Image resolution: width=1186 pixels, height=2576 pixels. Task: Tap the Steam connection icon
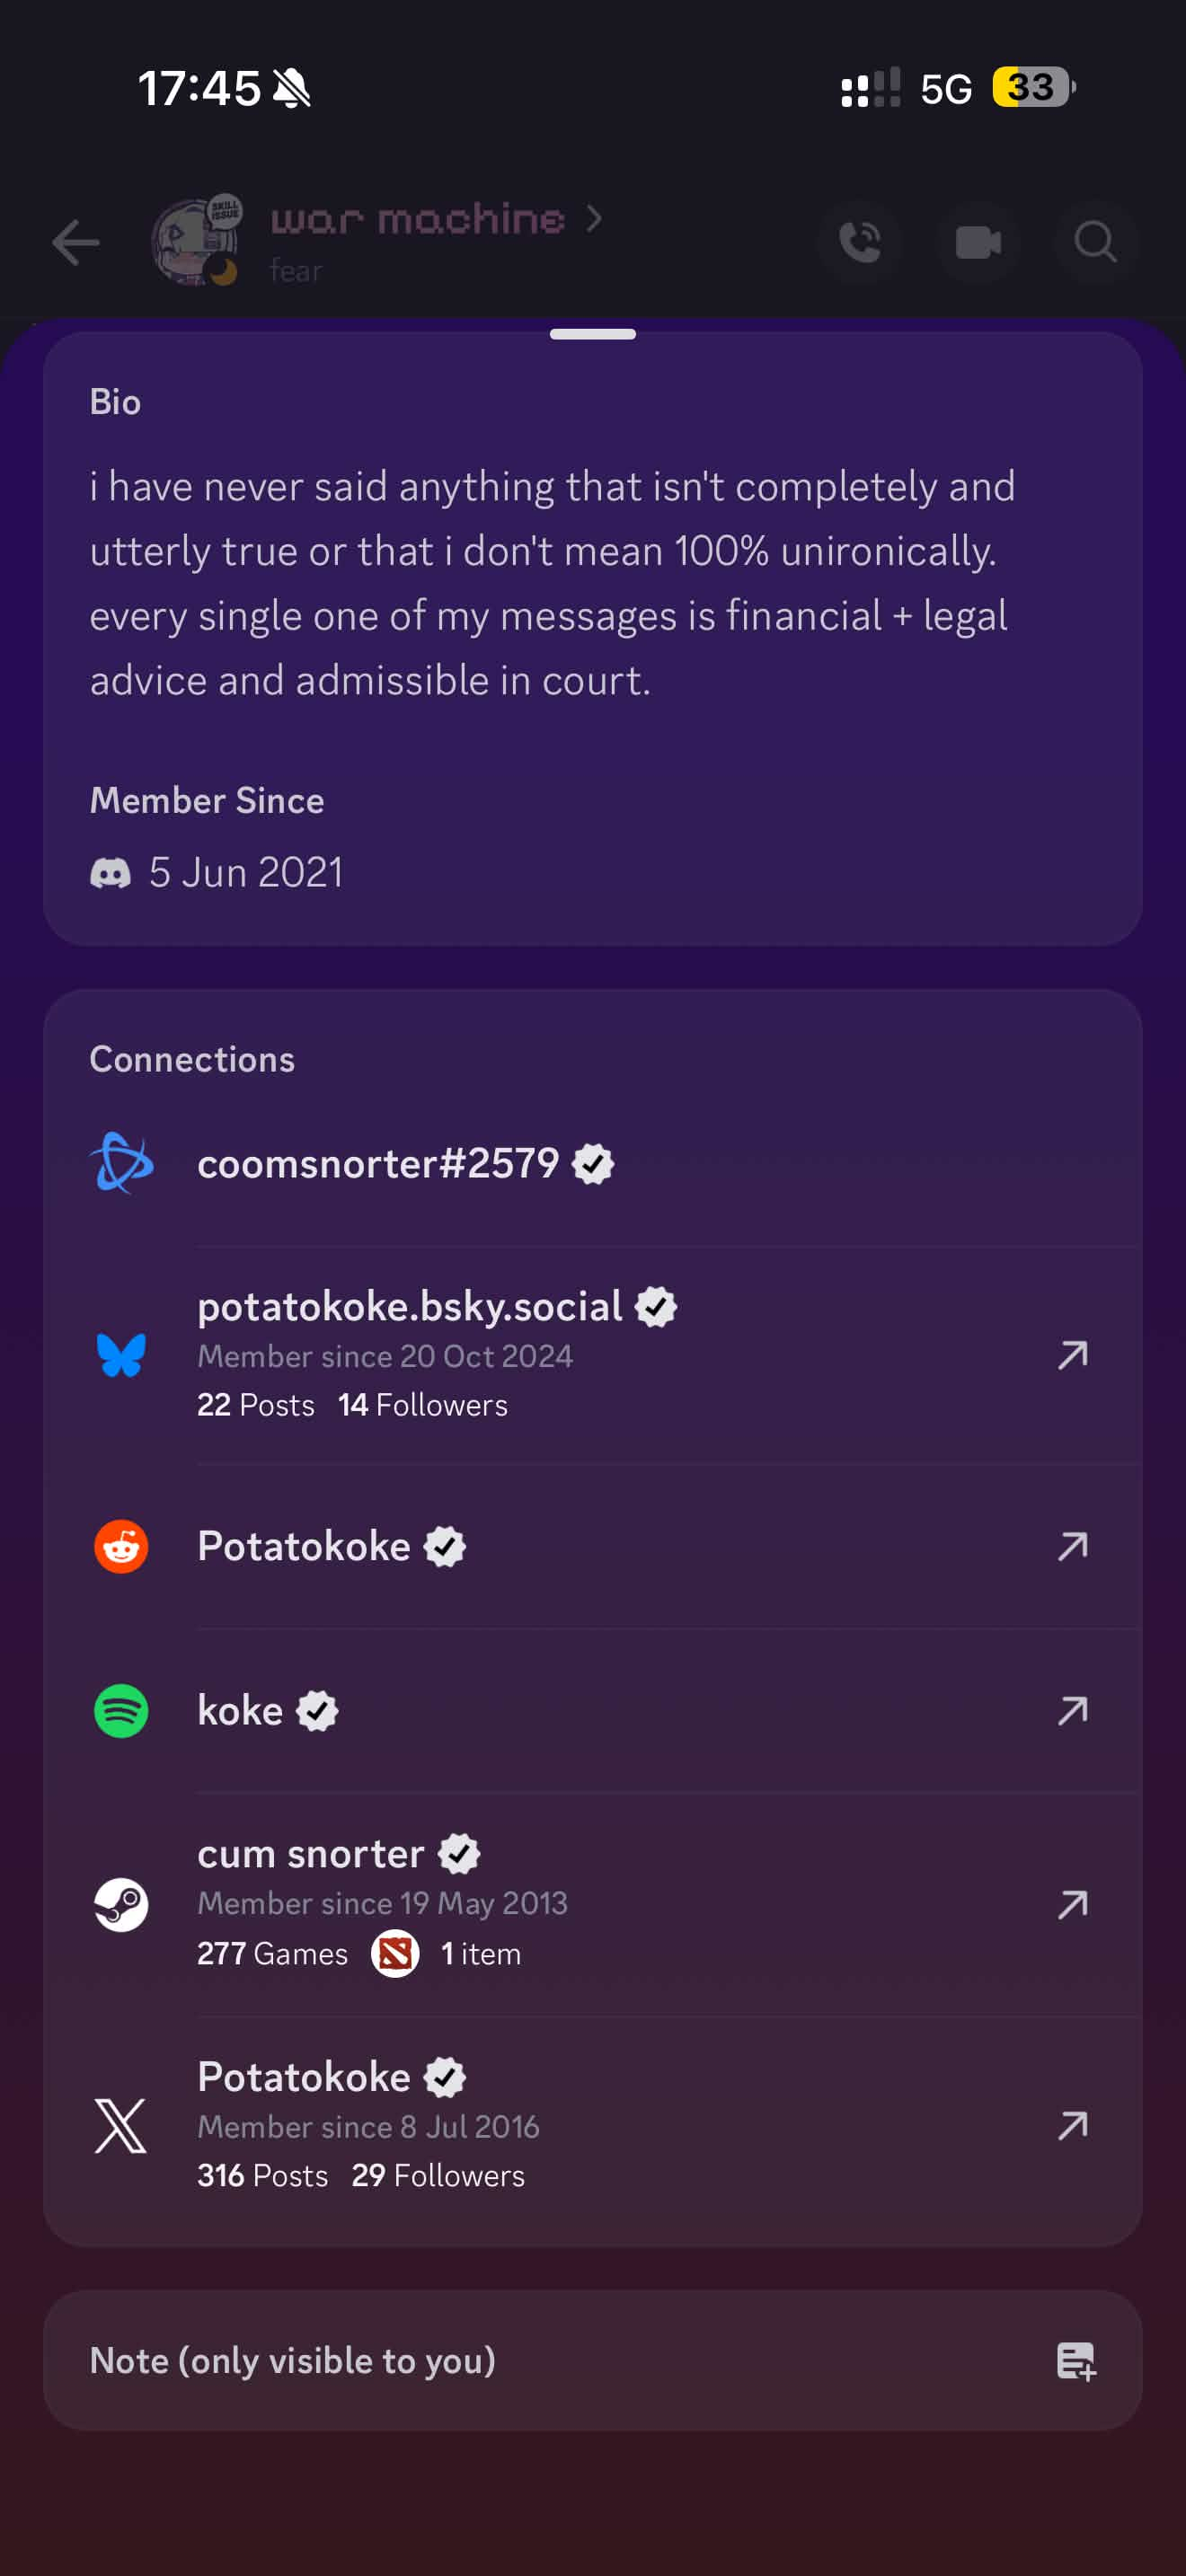pos(121,1904)
